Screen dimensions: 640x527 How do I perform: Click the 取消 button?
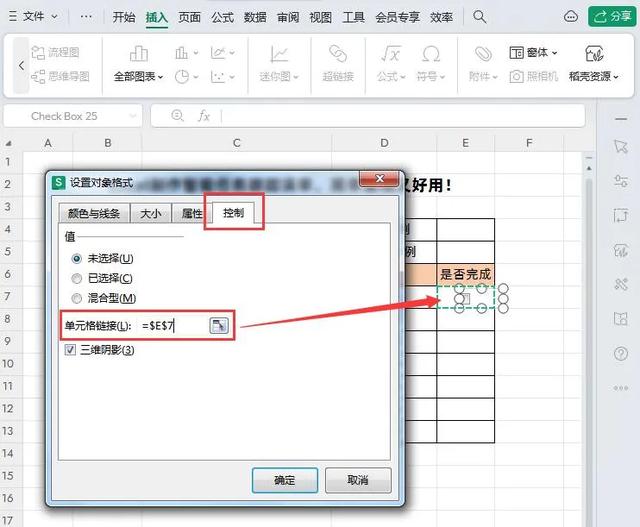(x=358, y=480)
